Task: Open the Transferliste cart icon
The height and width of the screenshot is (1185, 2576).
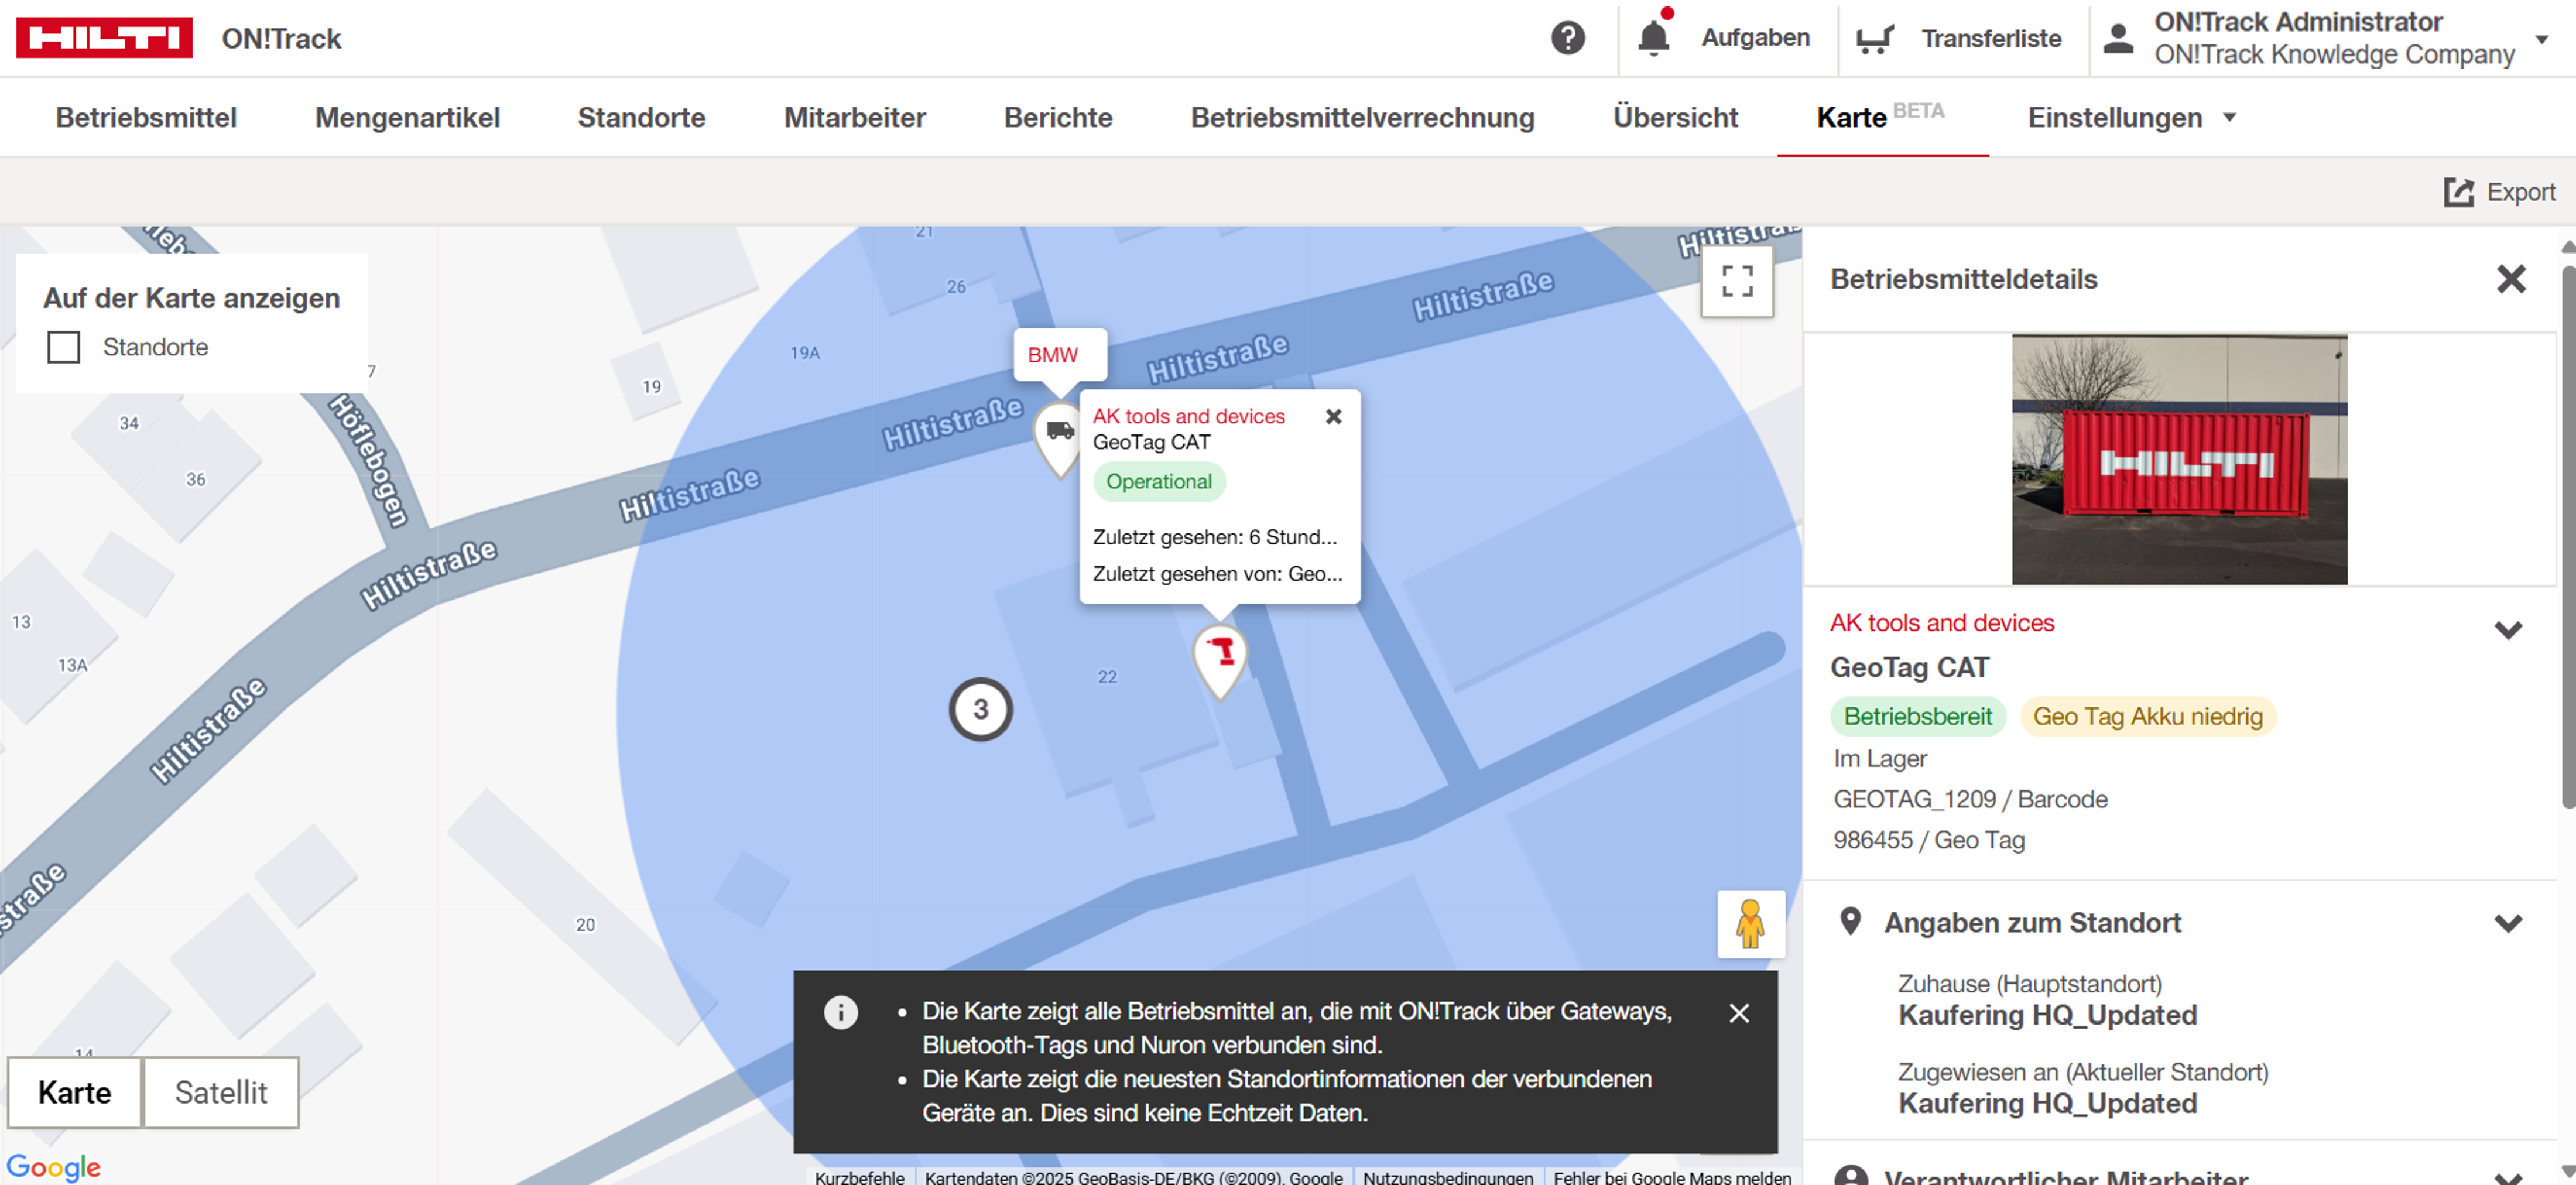Action: (1874, 39)
